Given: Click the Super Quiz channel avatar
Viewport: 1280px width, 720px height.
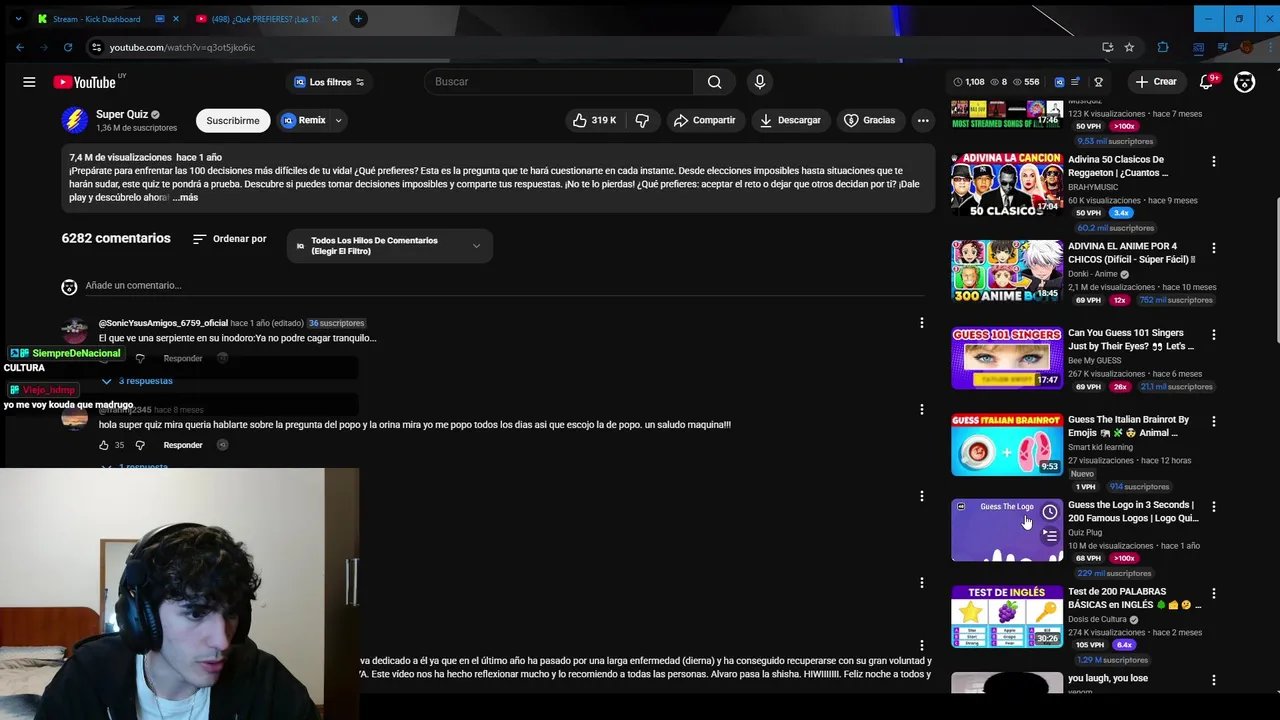Looking at the screenshot, I should pyautogui.click(x=75, y=120).
